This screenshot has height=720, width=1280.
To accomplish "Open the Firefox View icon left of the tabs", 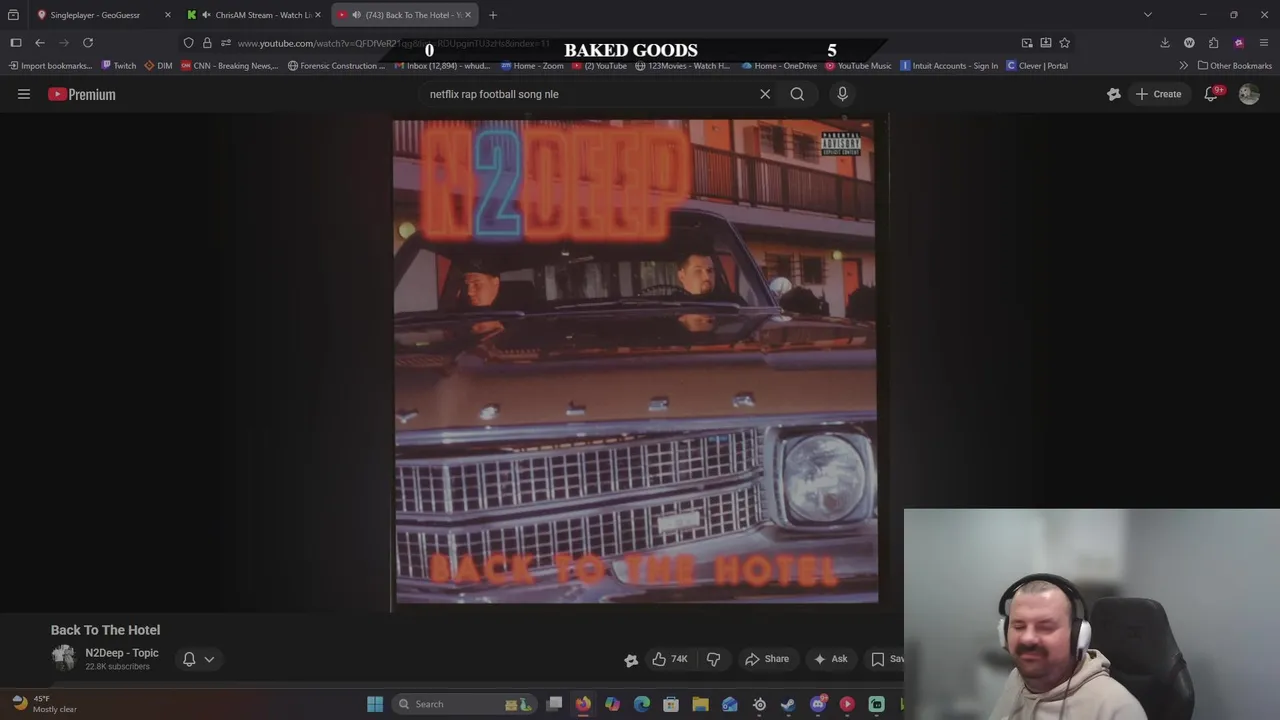I will 13,15.
